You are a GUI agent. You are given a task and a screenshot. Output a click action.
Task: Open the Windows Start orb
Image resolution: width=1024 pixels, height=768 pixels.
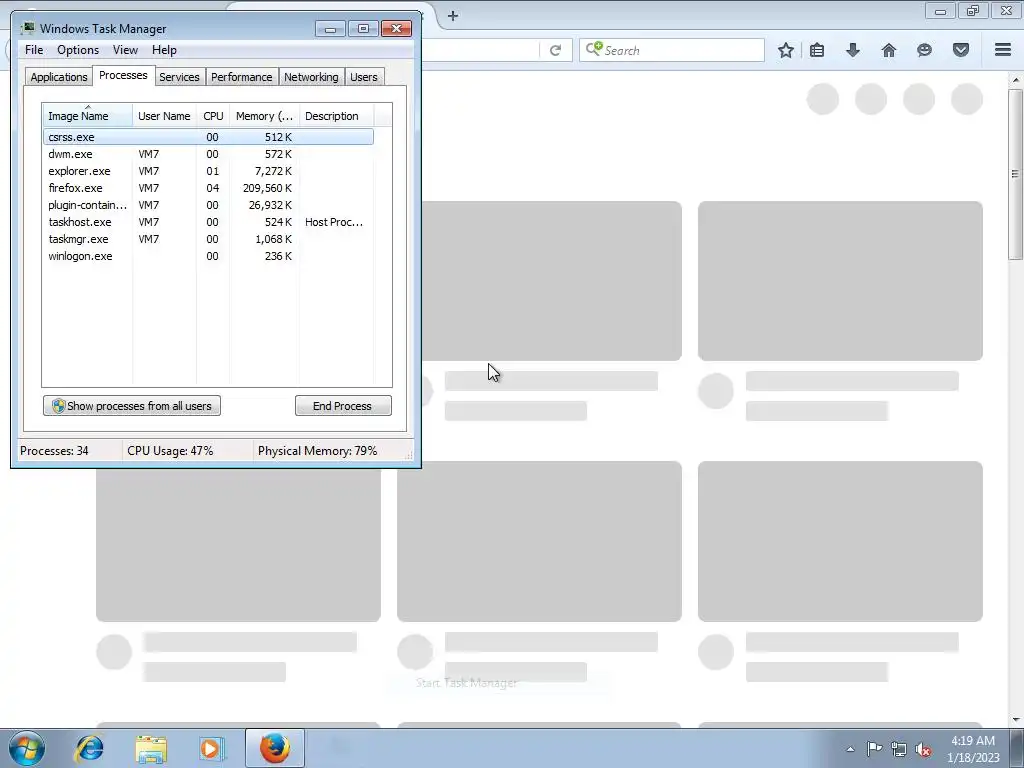[27, 748]
